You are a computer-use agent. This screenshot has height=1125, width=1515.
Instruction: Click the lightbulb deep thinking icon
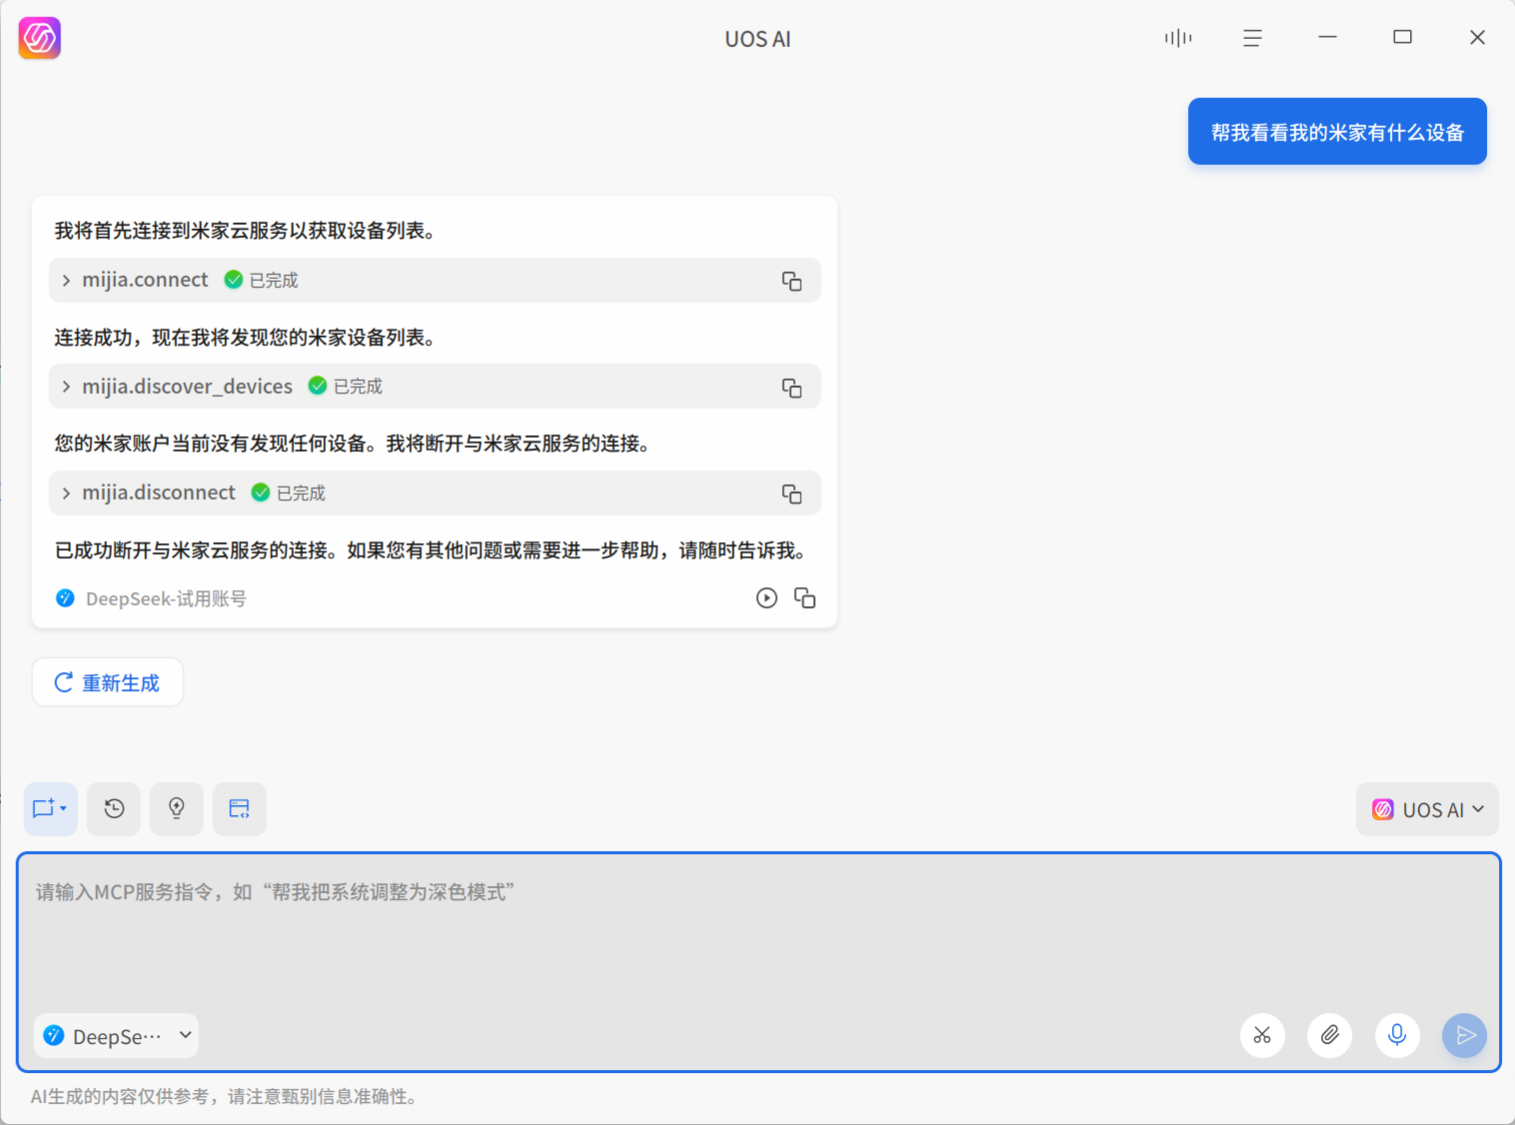[177, 808]
